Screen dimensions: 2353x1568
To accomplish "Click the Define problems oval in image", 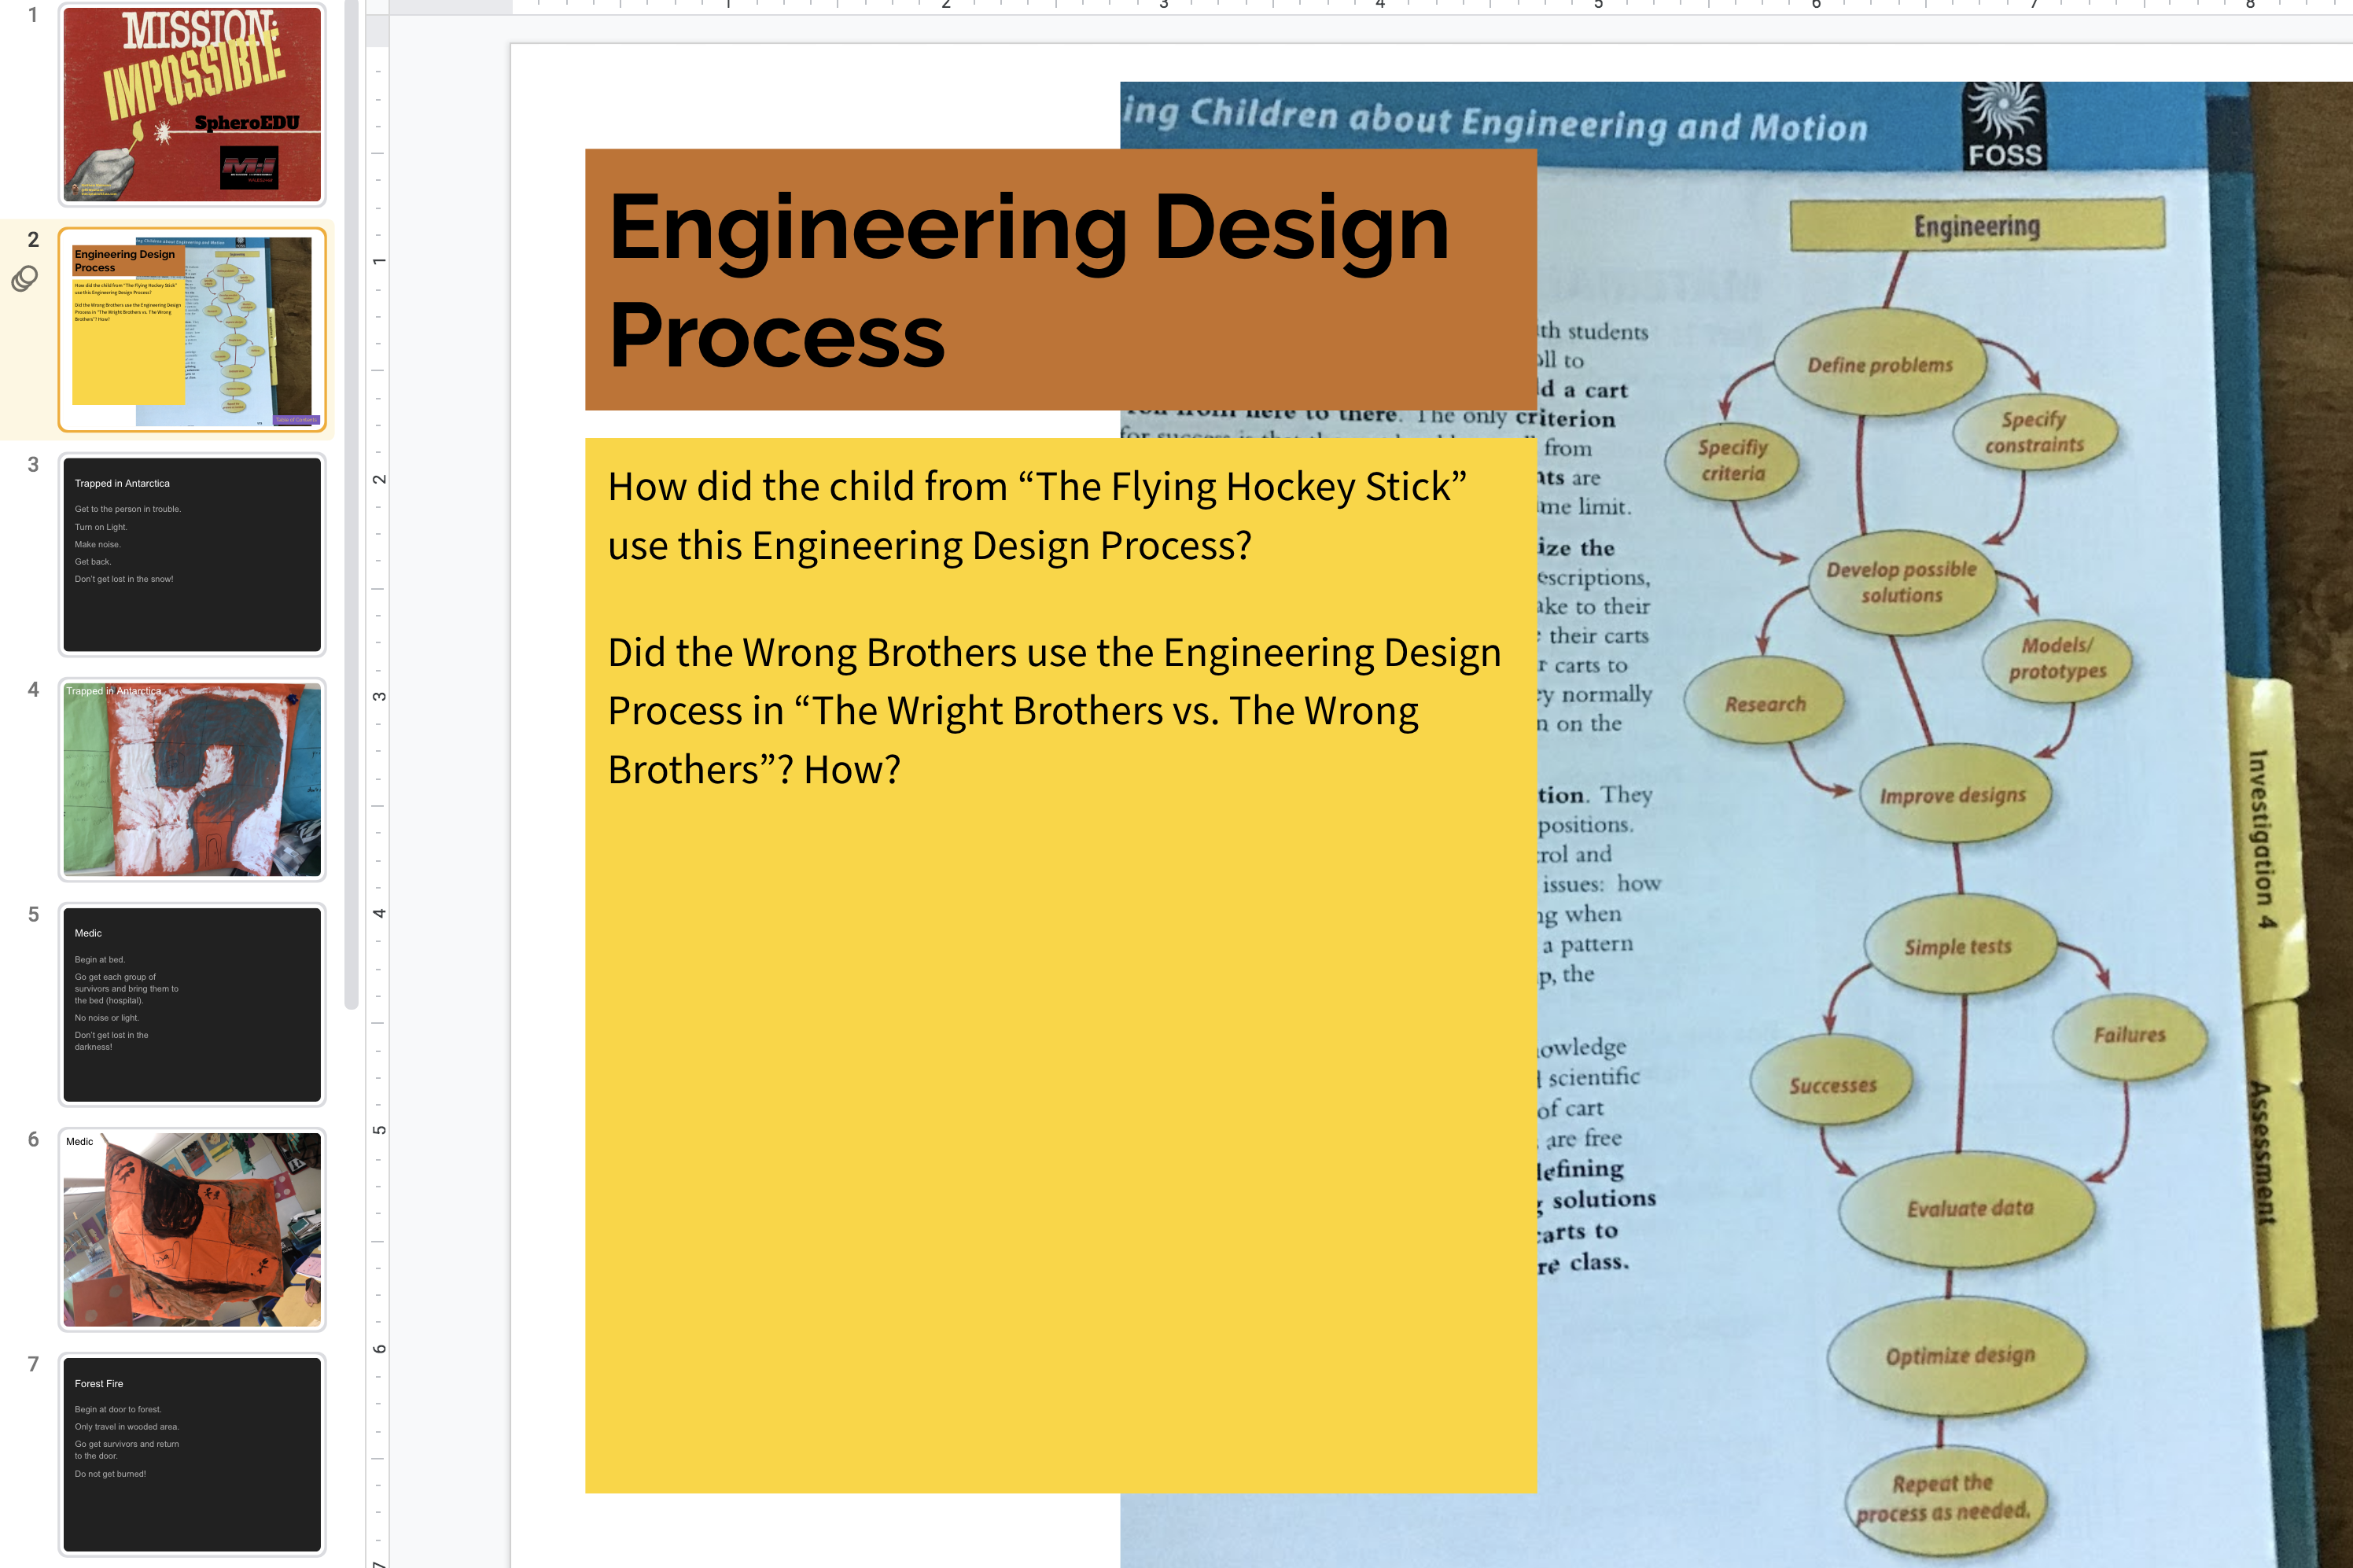I will tap(1879, 365).
